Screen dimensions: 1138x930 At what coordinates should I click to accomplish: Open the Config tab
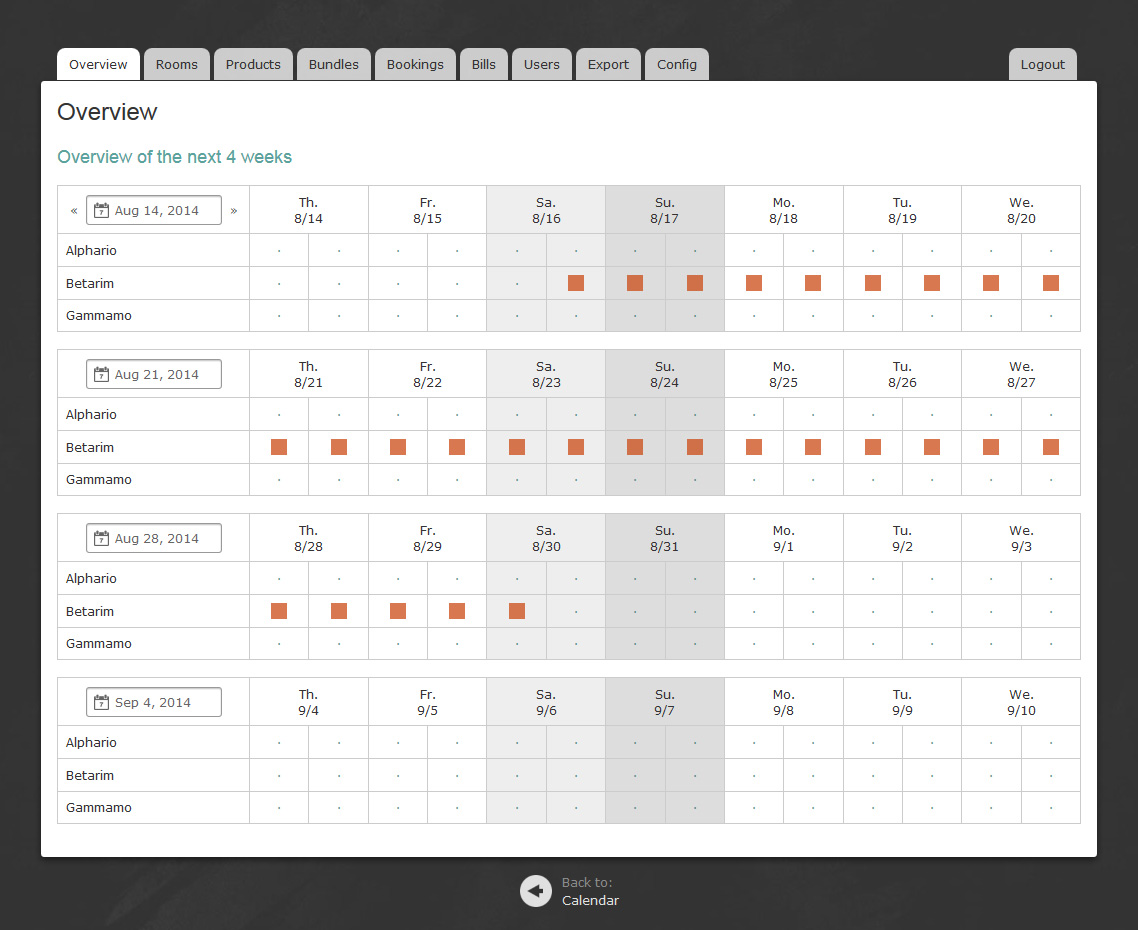tap(677, 65)
